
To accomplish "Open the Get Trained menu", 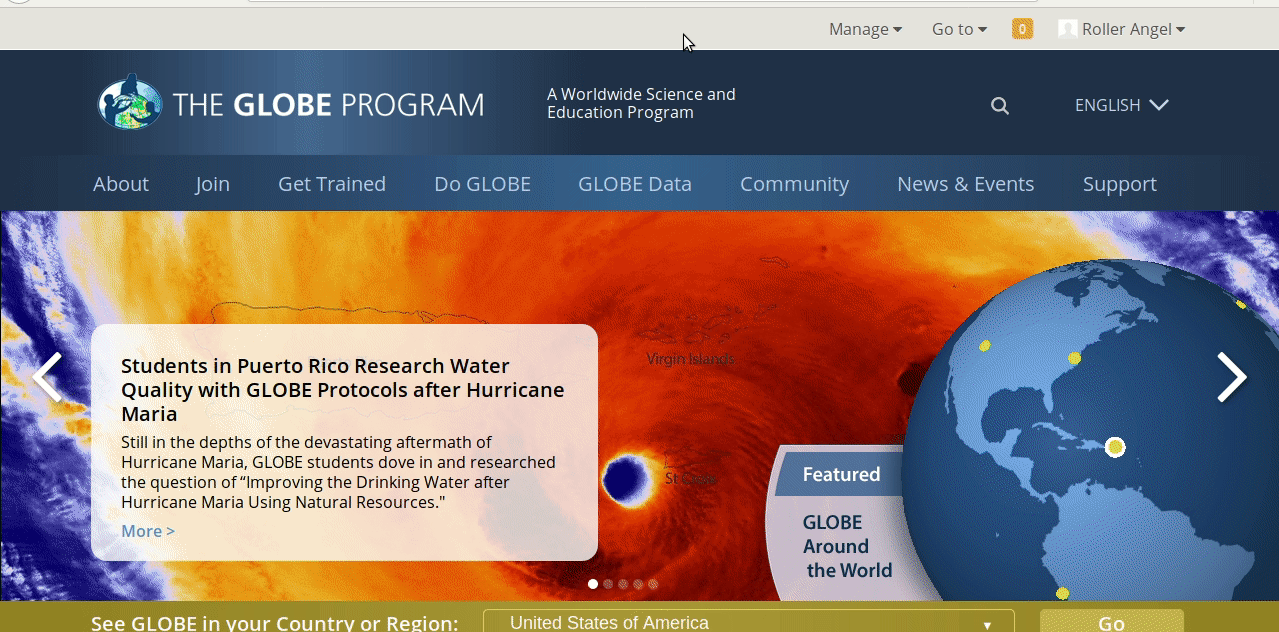I will 332,184.
